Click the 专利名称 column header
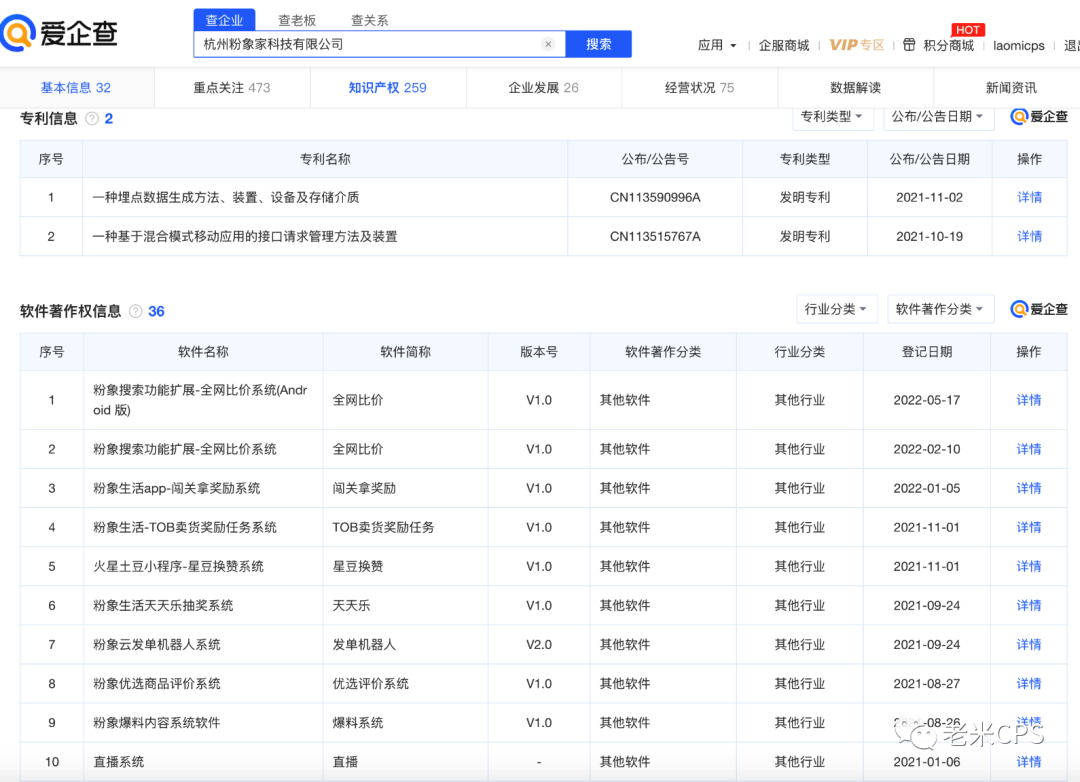 click(325, 159)
